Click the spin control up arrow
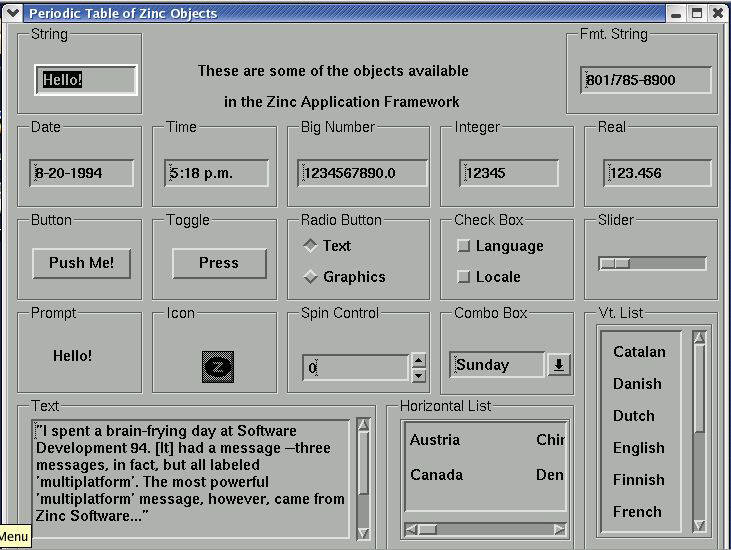This screenshot has width=731, height=550. 419,361
